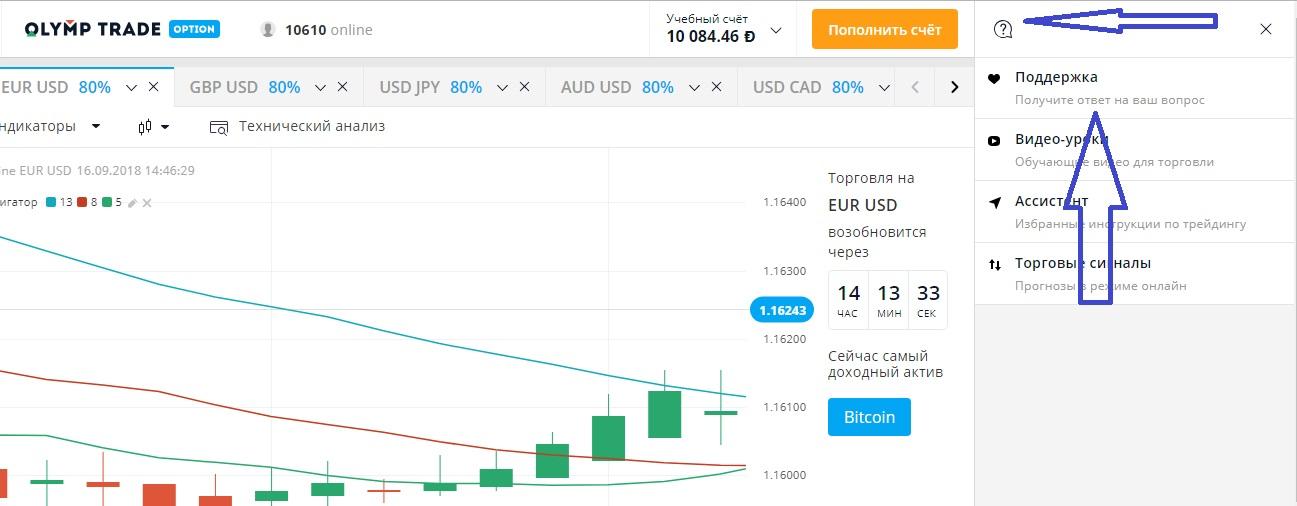Close the EUR USD tab
The height and width of the screenshot is (506, 1297).
(154, 87)
